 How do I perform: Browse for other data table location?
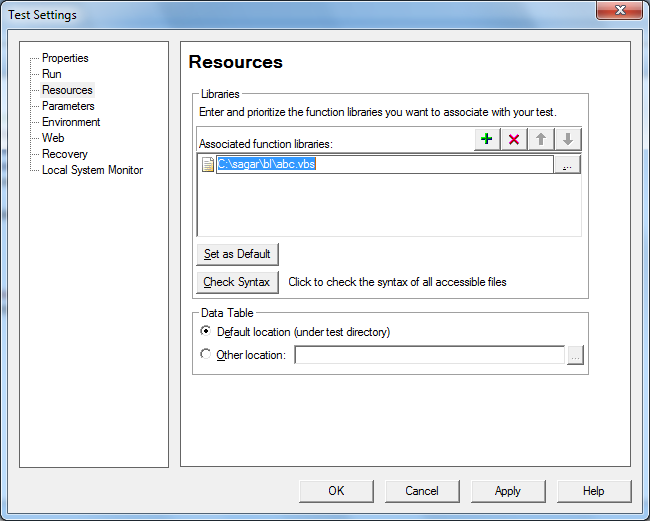575,355
